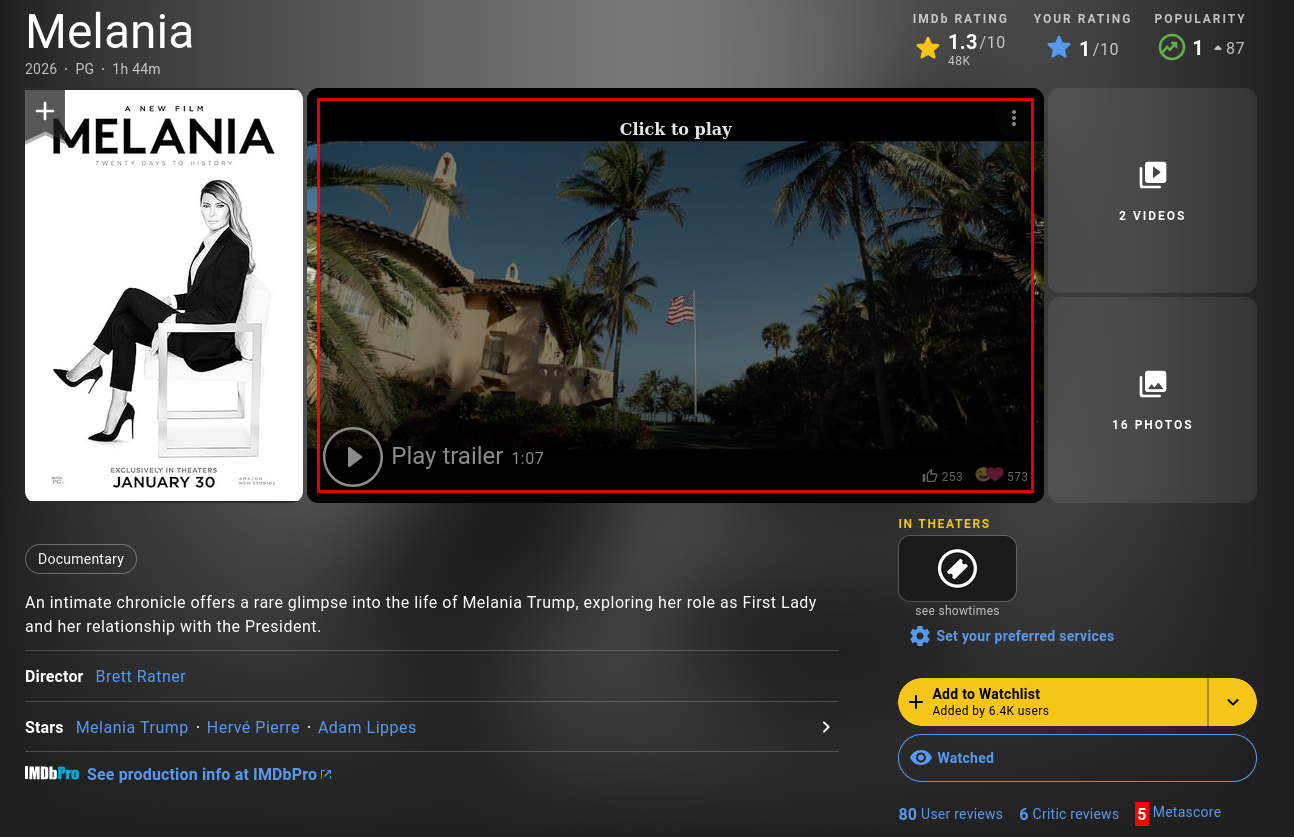Add the movie to Watchlist
This screenshot has width=1294, height=837.
coord(1052,702)
